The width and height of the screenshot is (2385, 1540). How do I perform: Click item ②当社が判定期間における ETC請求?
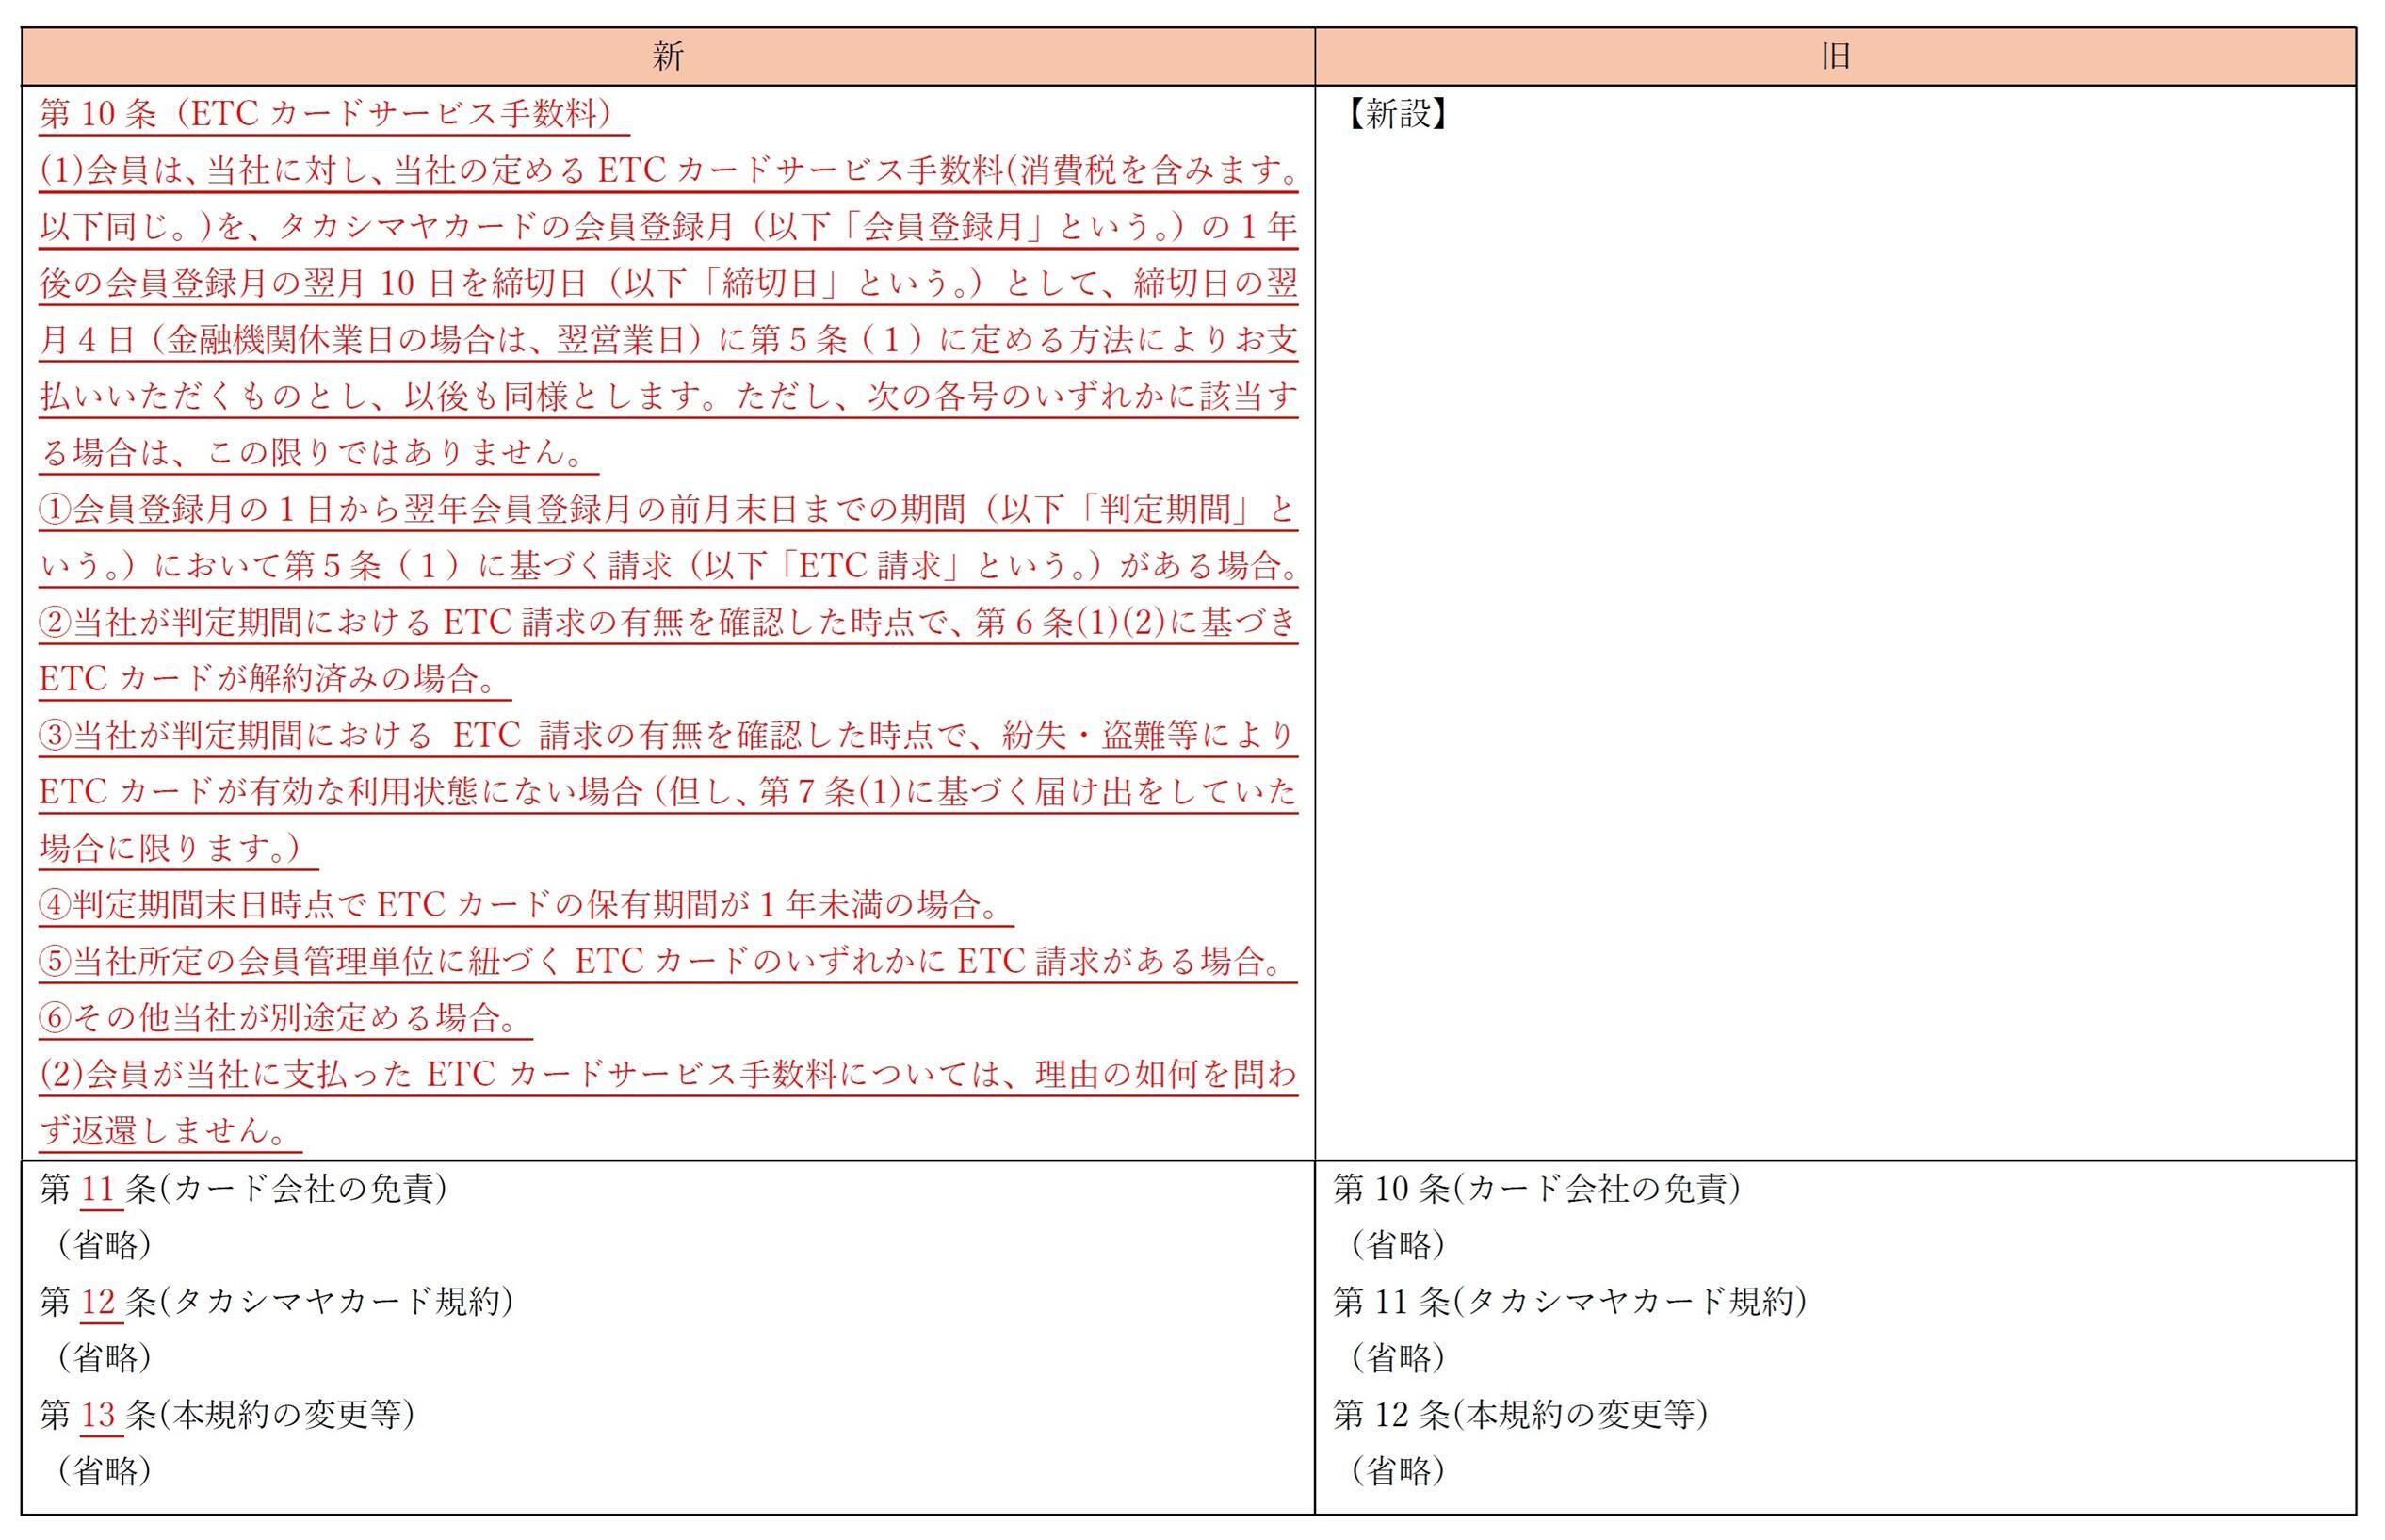point(668,623)
